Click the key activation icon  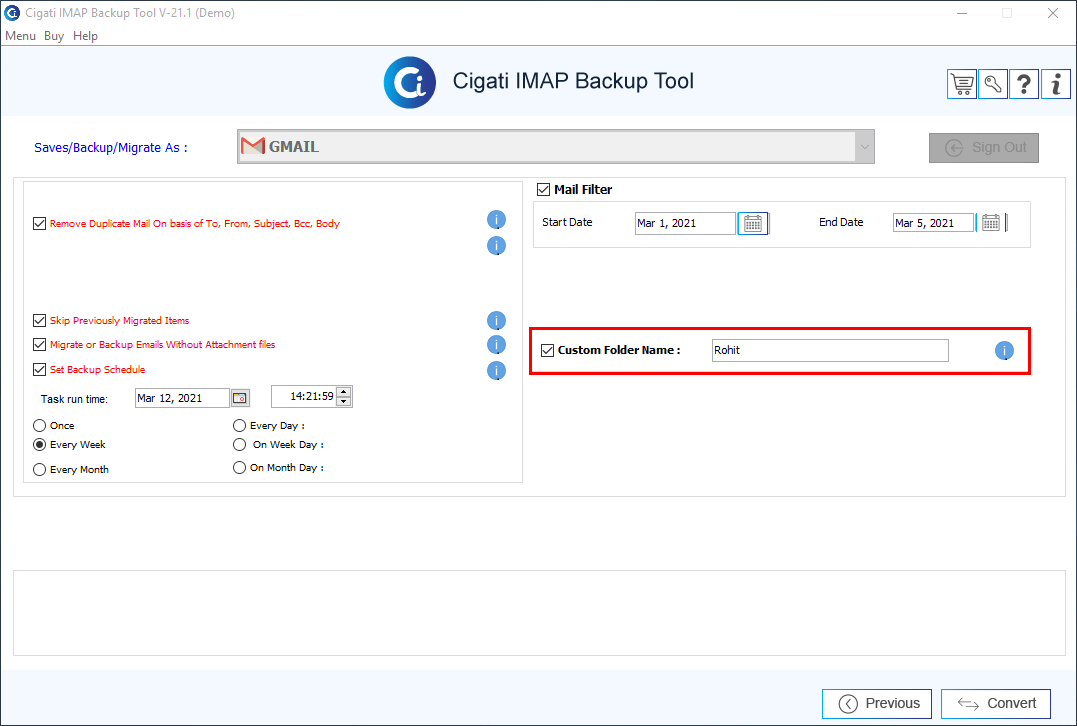[993, 84]
